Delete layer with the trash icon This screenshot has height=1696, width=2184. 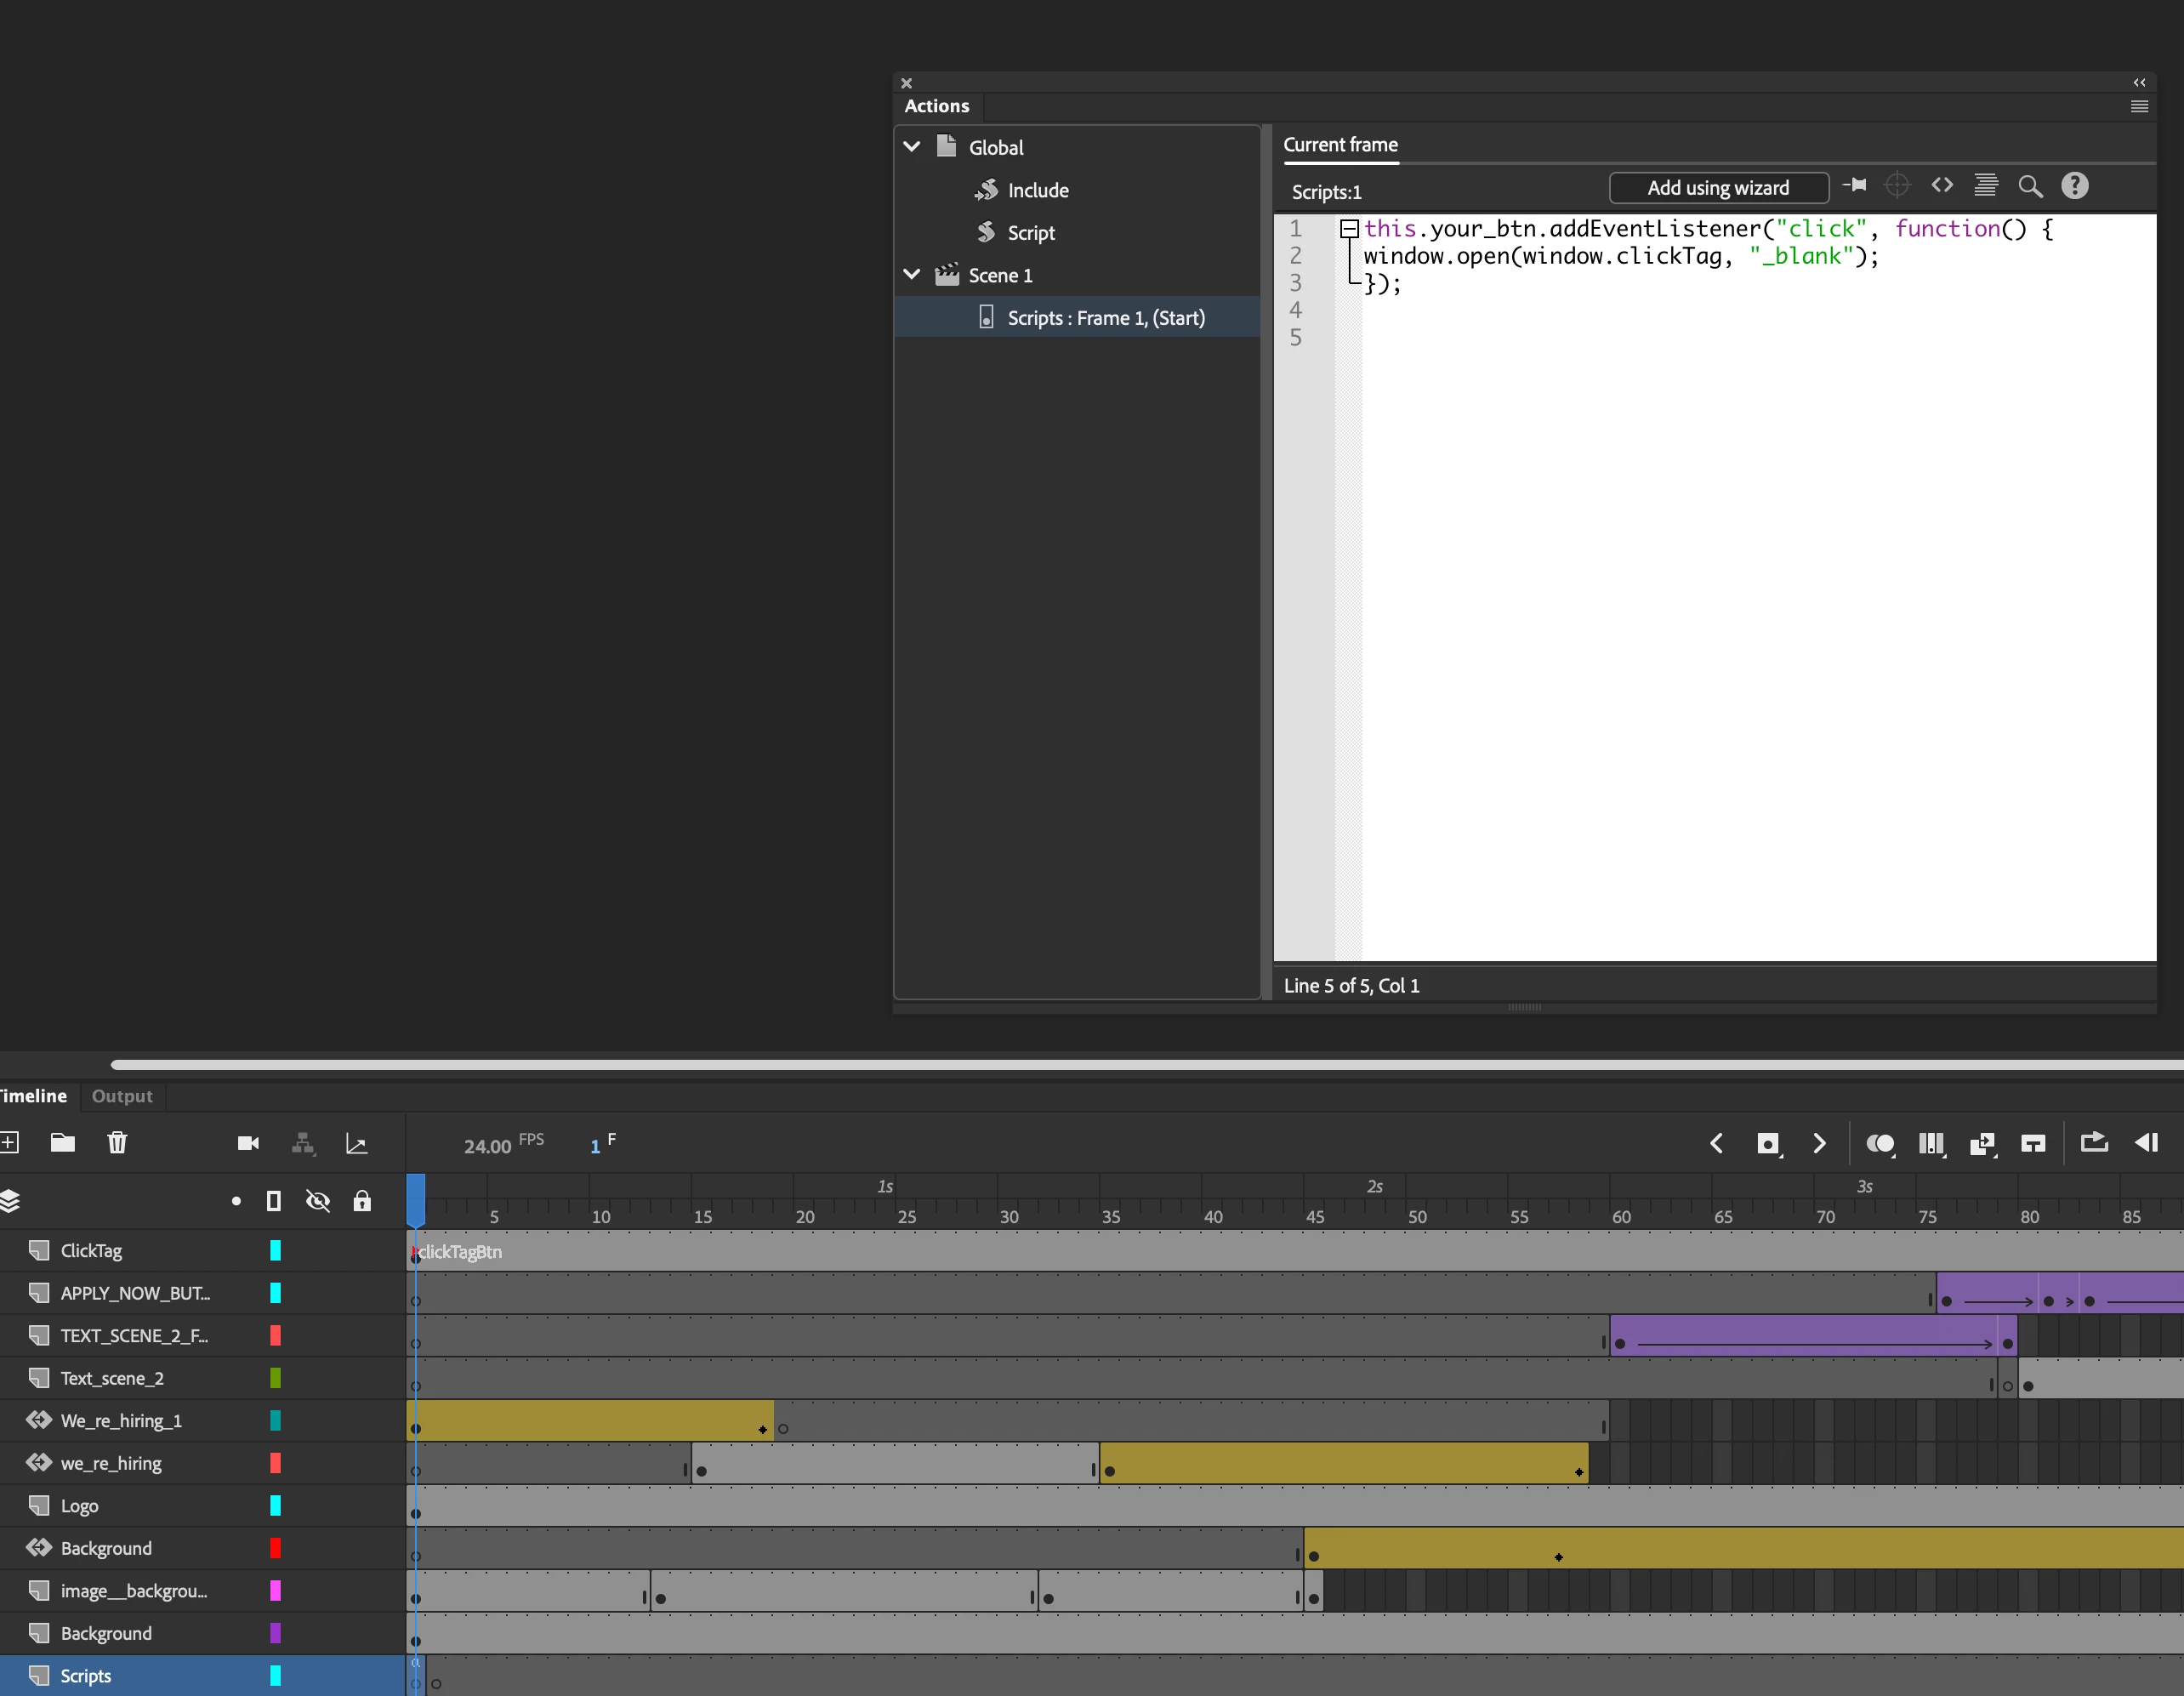117,1142
